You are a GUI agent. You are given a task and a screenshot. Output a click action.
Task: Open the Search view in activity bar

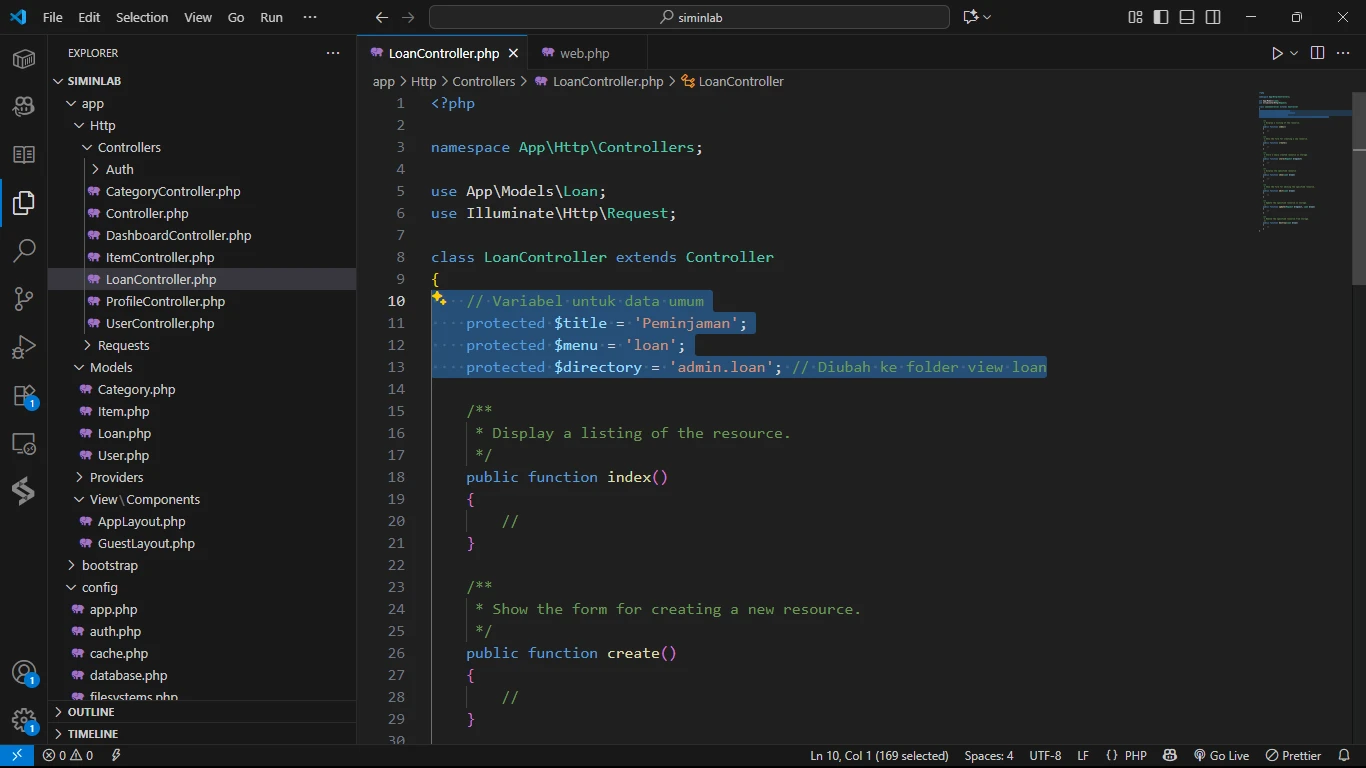(x=24, y=250)
